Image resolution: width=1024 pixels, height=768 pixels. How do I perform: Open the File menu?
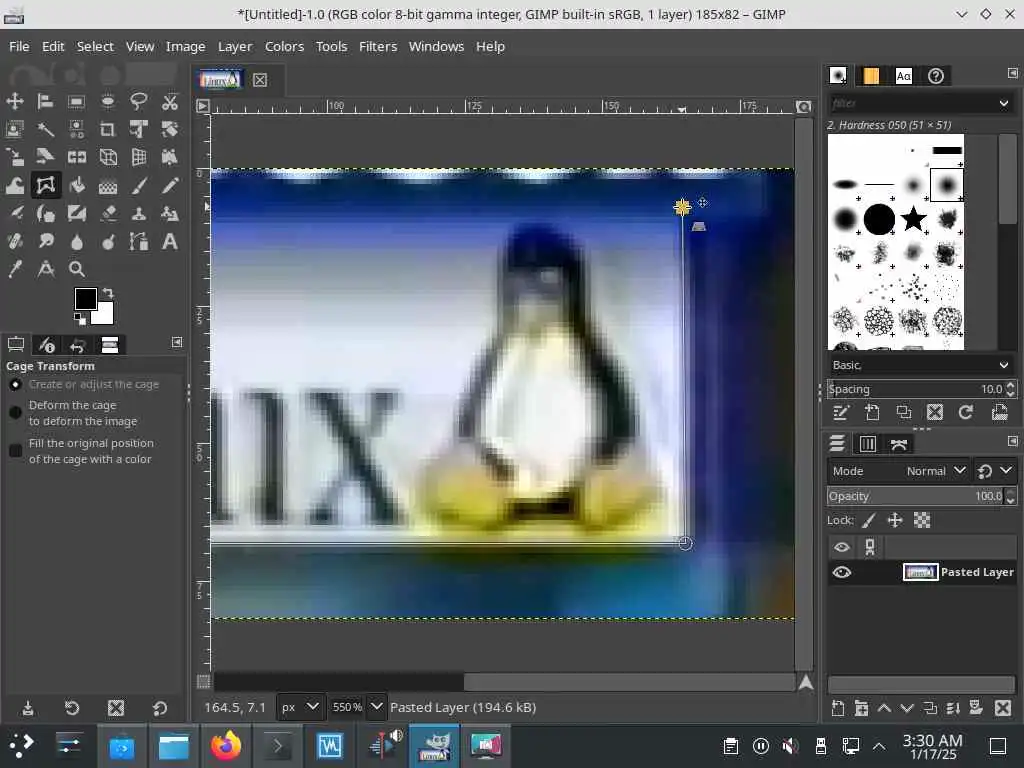(19, 46)
